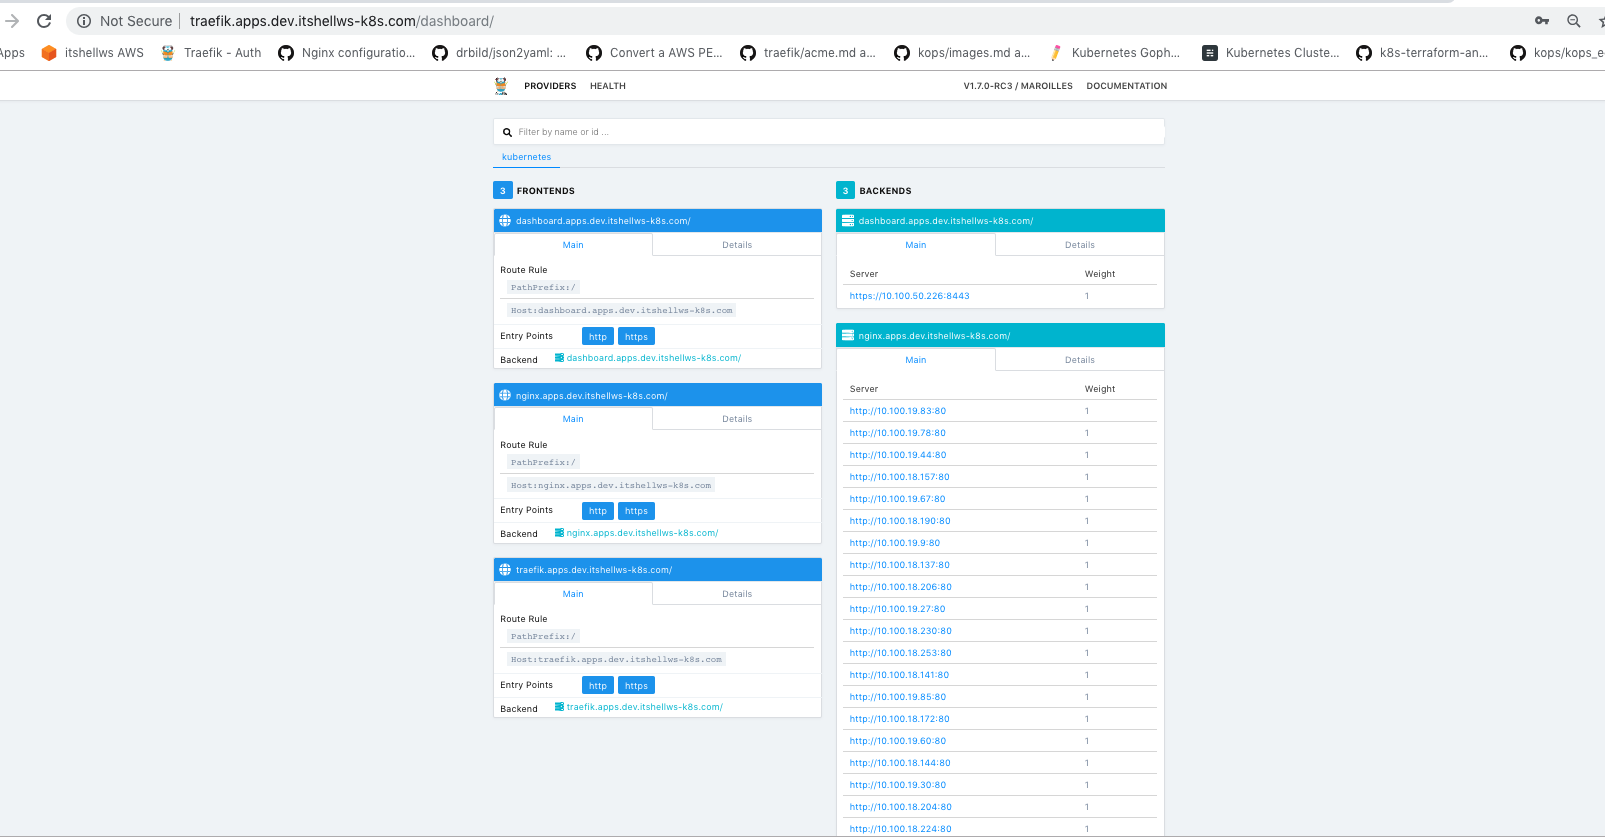
Task: Click server icon of nginx backend card
Action: [x=848, y=336]
